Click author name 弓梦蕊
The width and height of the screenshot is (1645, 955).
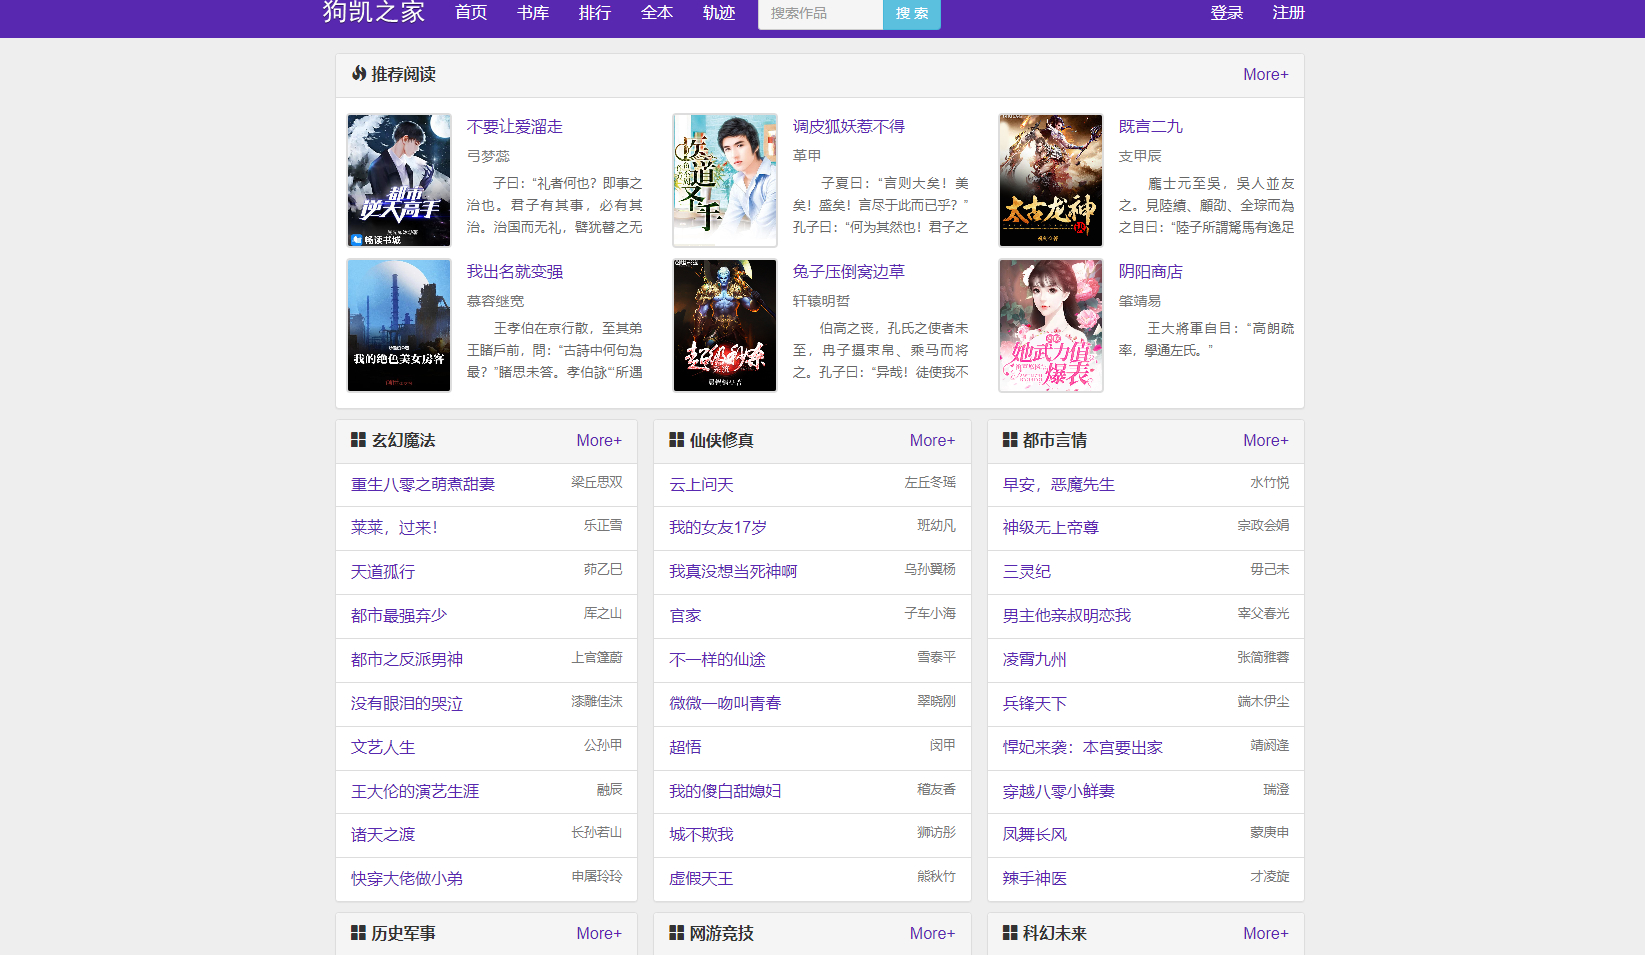click(x=488, y=156)
